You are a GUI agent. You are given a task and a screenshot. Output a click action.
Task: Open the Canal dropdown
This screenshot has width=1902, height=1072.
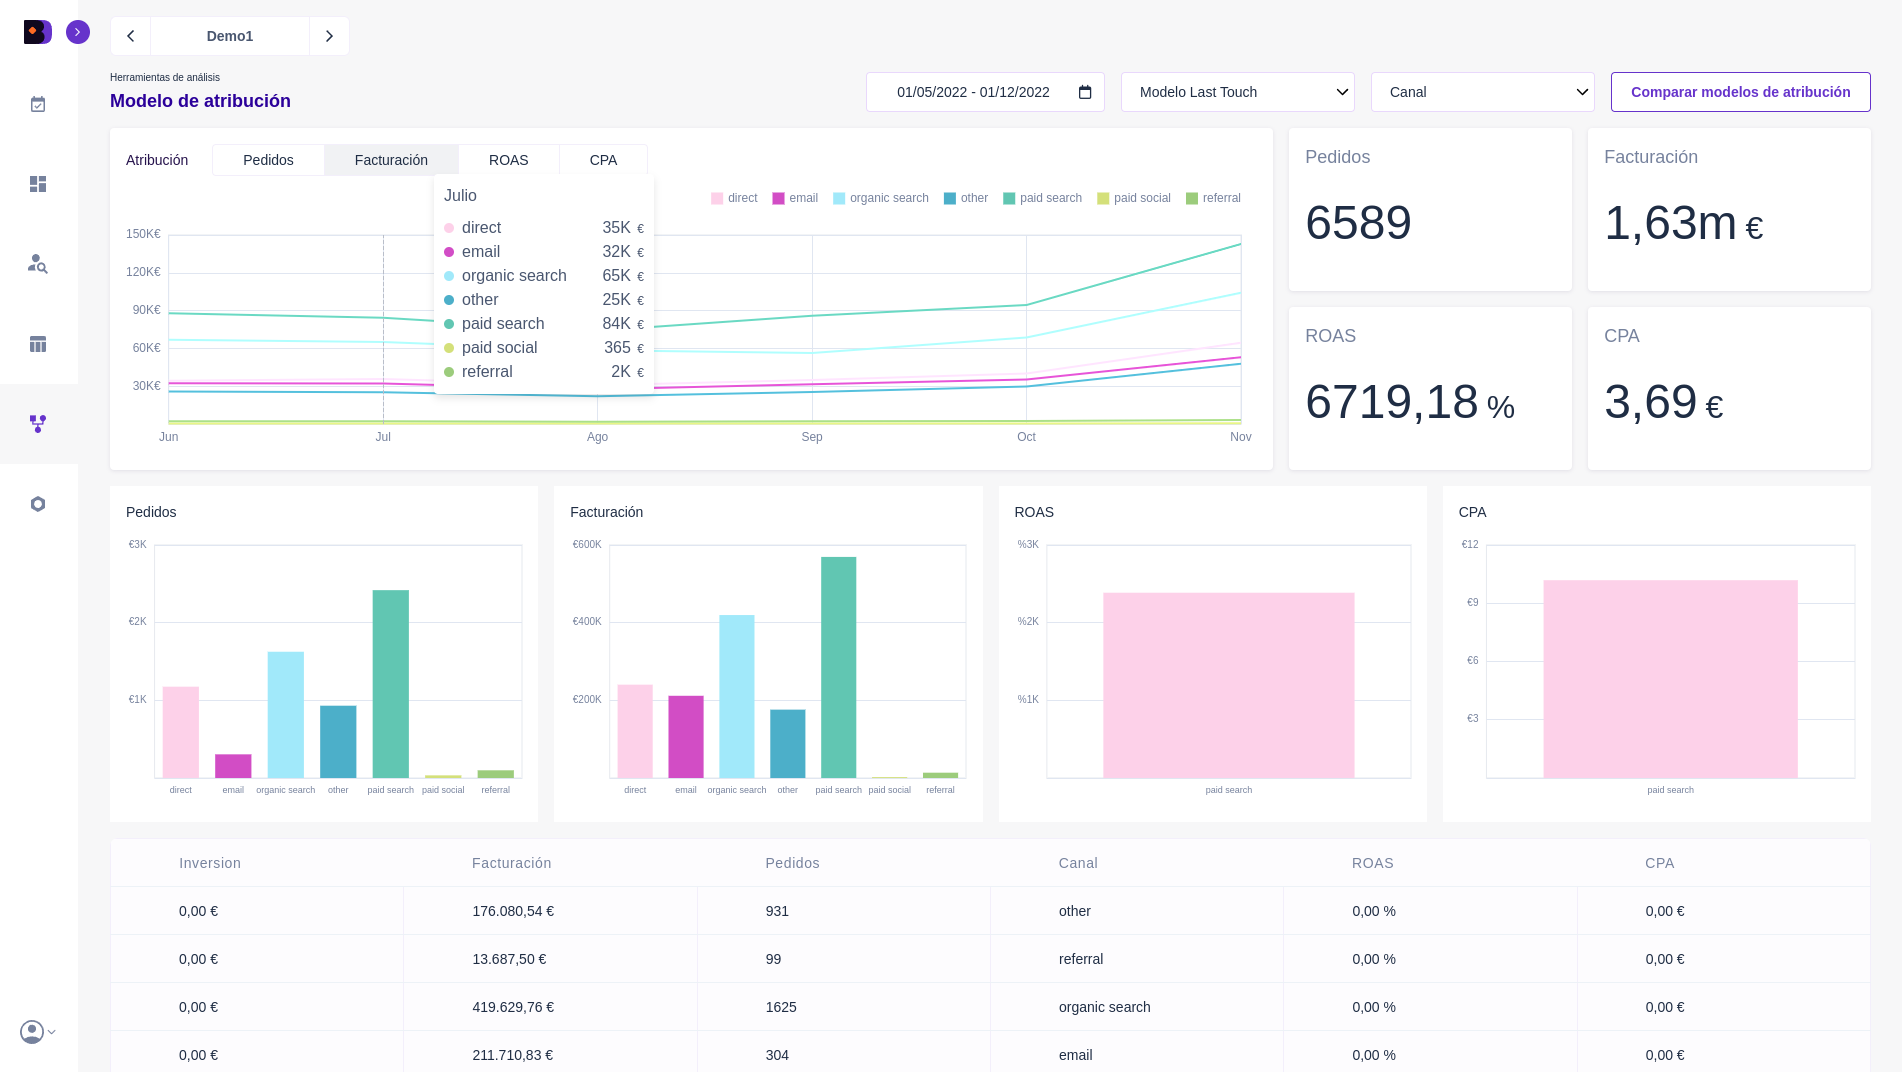click(1483, 92)
